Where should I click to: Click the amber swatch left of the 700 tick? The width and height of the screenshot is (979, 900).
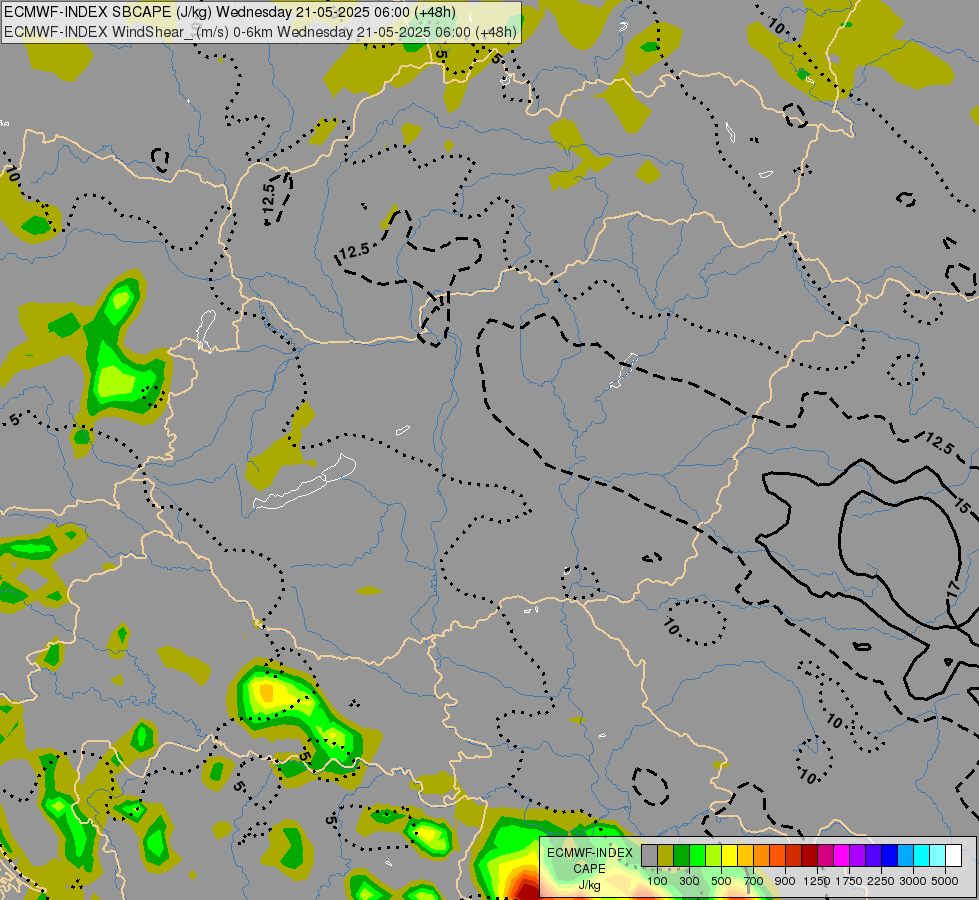point(745,855)
